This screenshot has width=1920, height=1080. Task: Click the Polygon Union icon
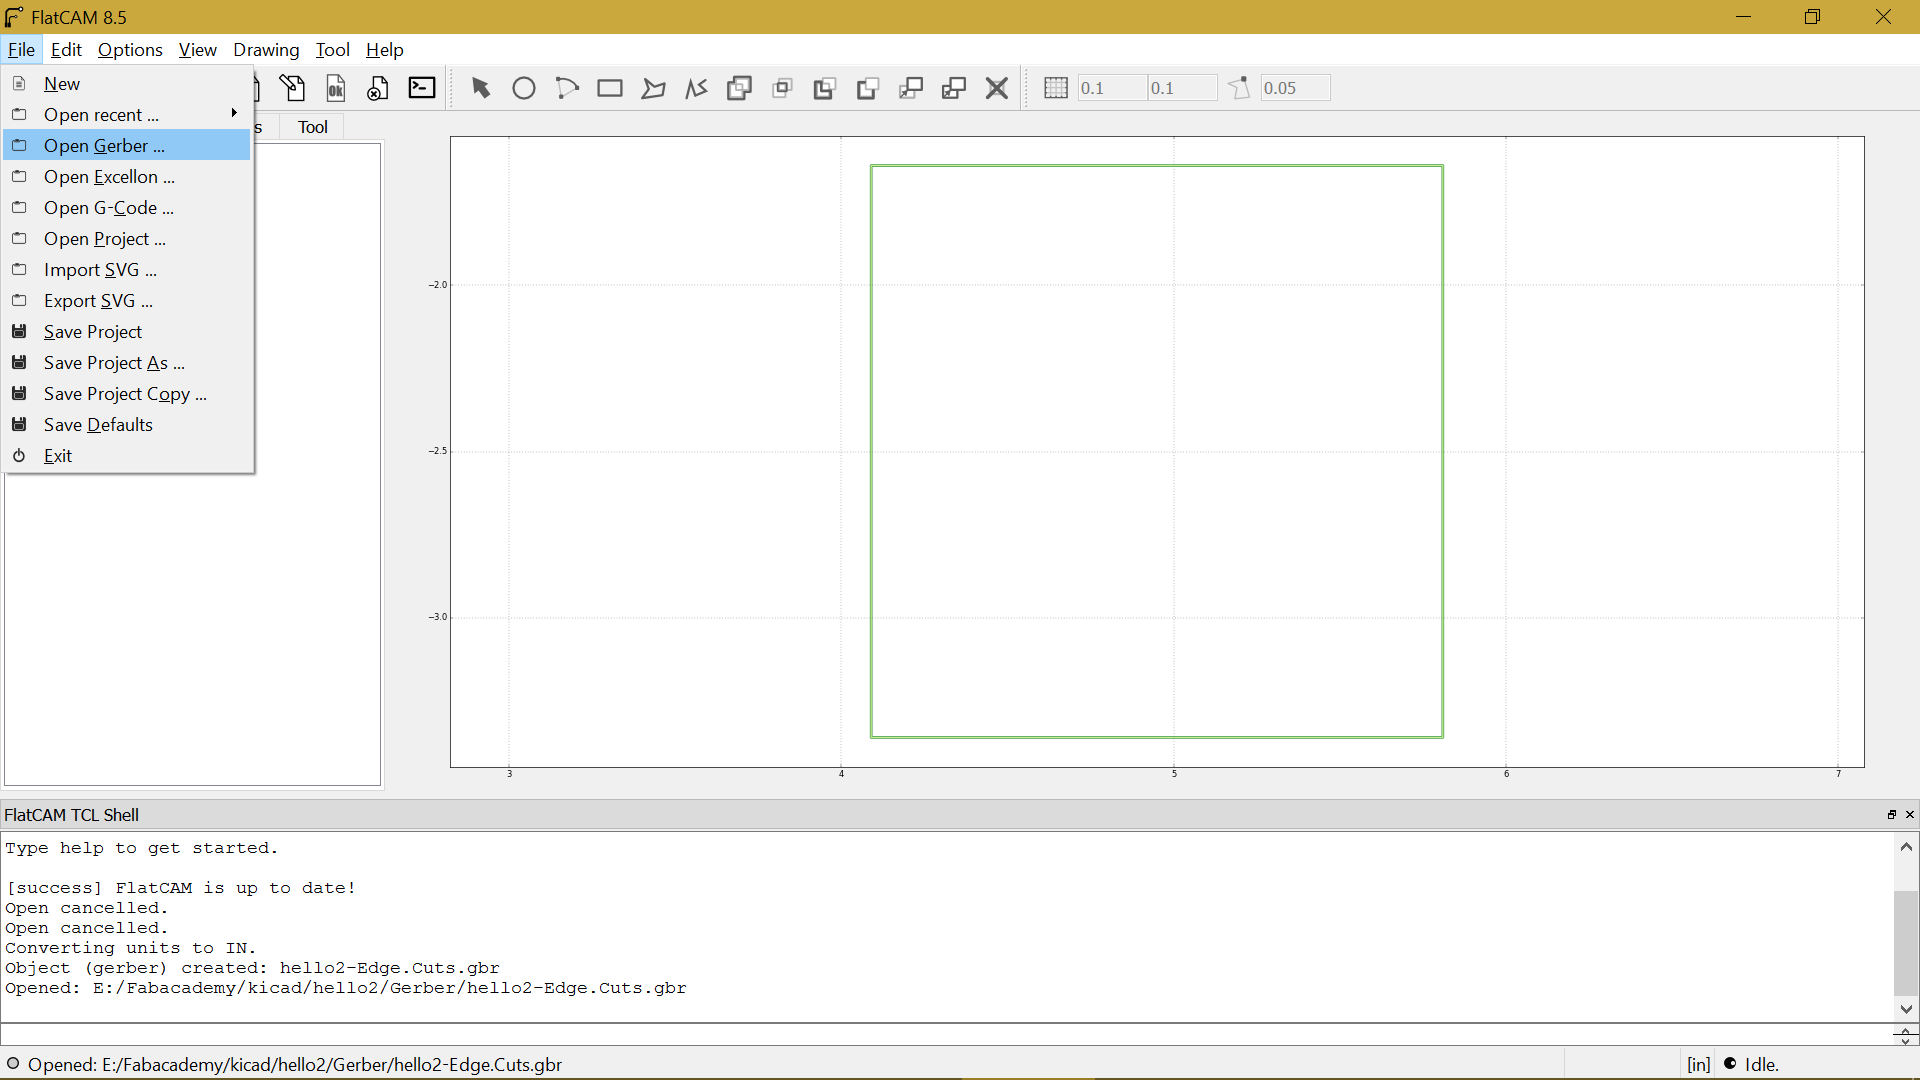739,88
